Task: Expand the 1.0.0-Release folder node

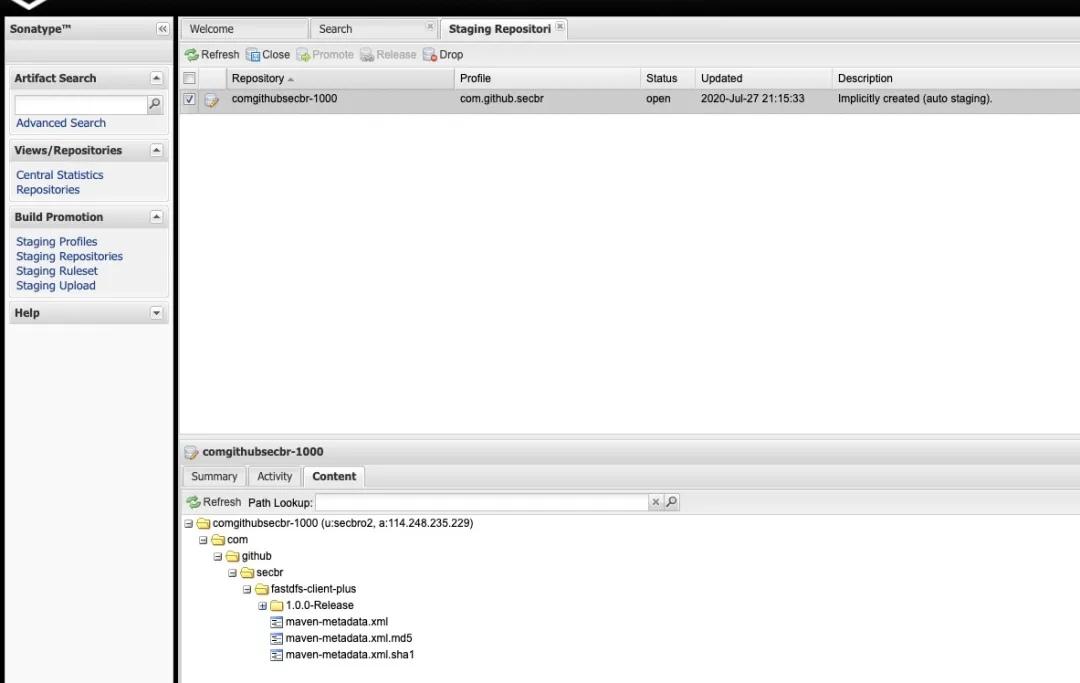Action: tap(263, 605)
